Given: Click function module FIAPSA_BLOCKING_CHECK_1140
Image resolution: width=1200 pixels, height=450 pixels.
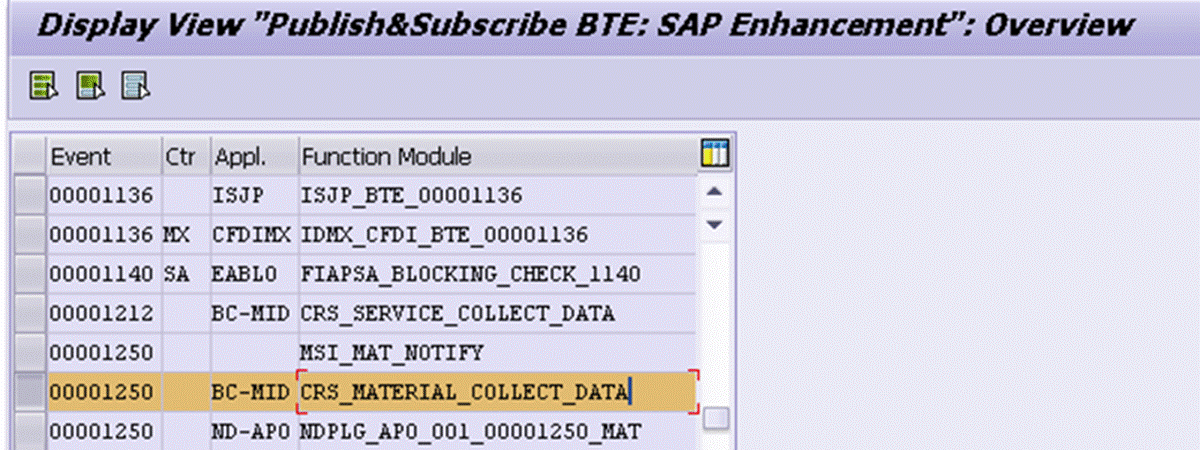Looking at the screenshot, I should click(470, 274).
